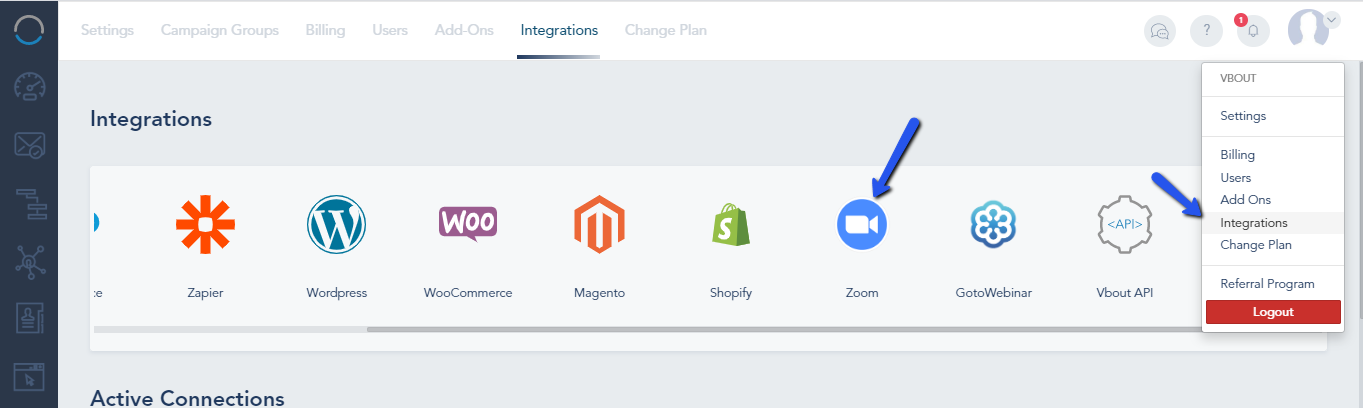Click the GotoWebinar label text
1363x408 pixels.
[993, 293]
